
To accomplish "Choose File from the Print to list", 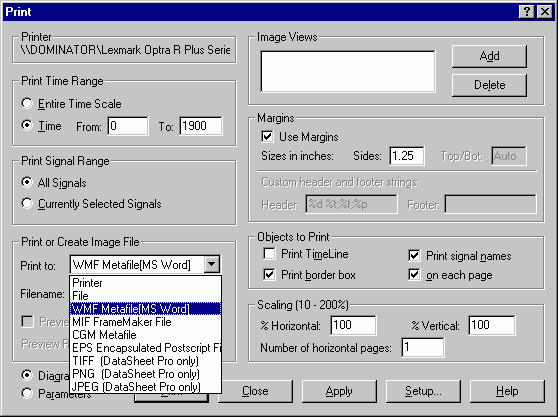I will point(146,296).
